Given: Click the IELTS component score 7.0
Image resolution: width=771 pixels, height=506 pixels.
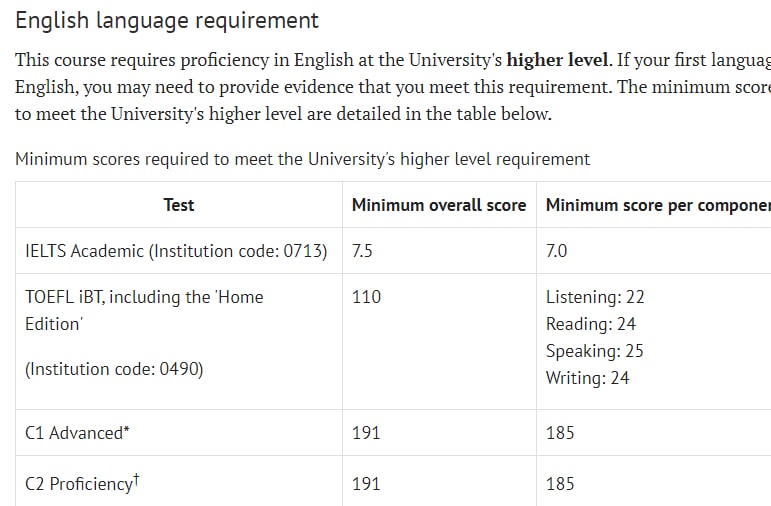Looking at the screenshot, I should [557, 251].
